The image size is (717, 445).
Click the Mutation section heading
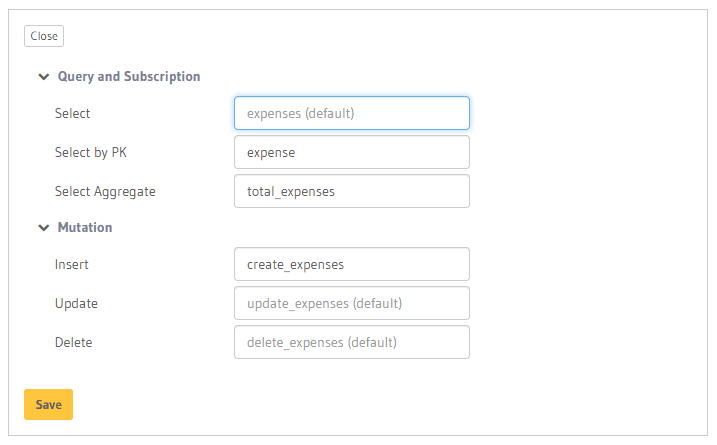click(85, 227)
